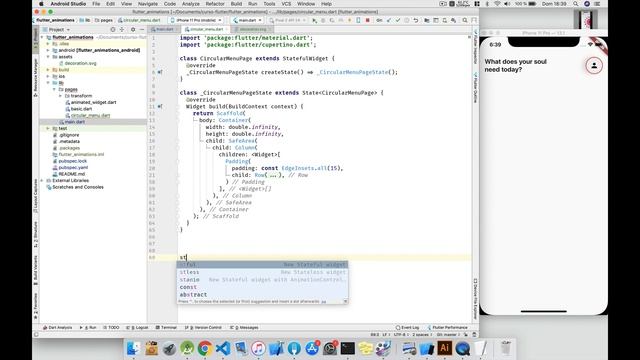
Task: Hide the Project panel with minus icon
Action: coord(142,29)
